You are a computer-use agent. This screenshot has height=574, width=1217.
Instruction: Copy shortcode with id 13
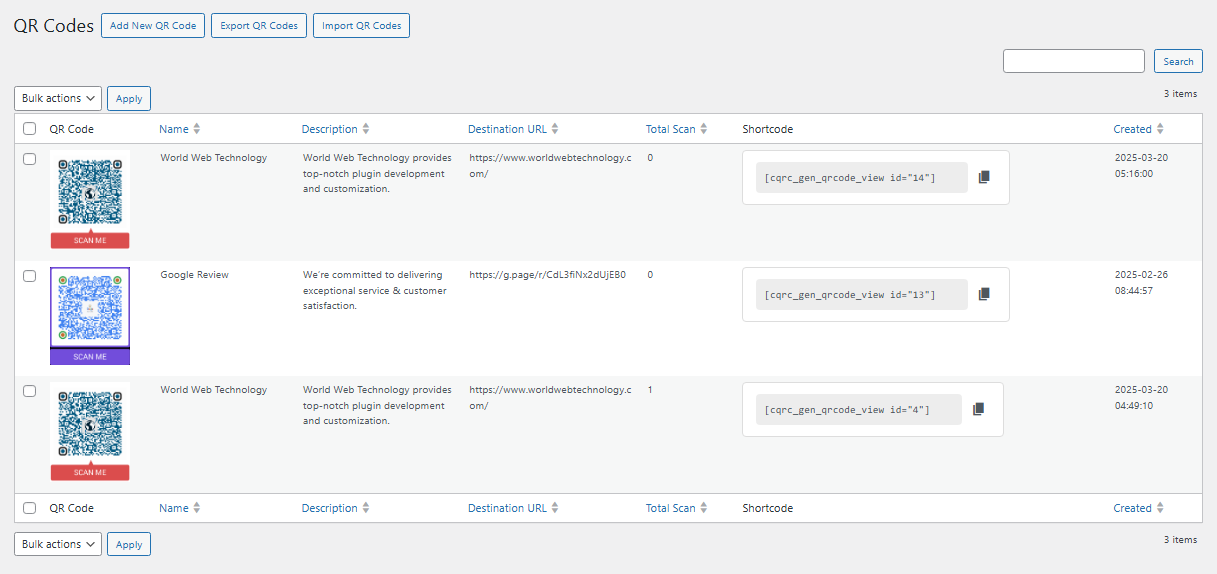tap(984, 294)
